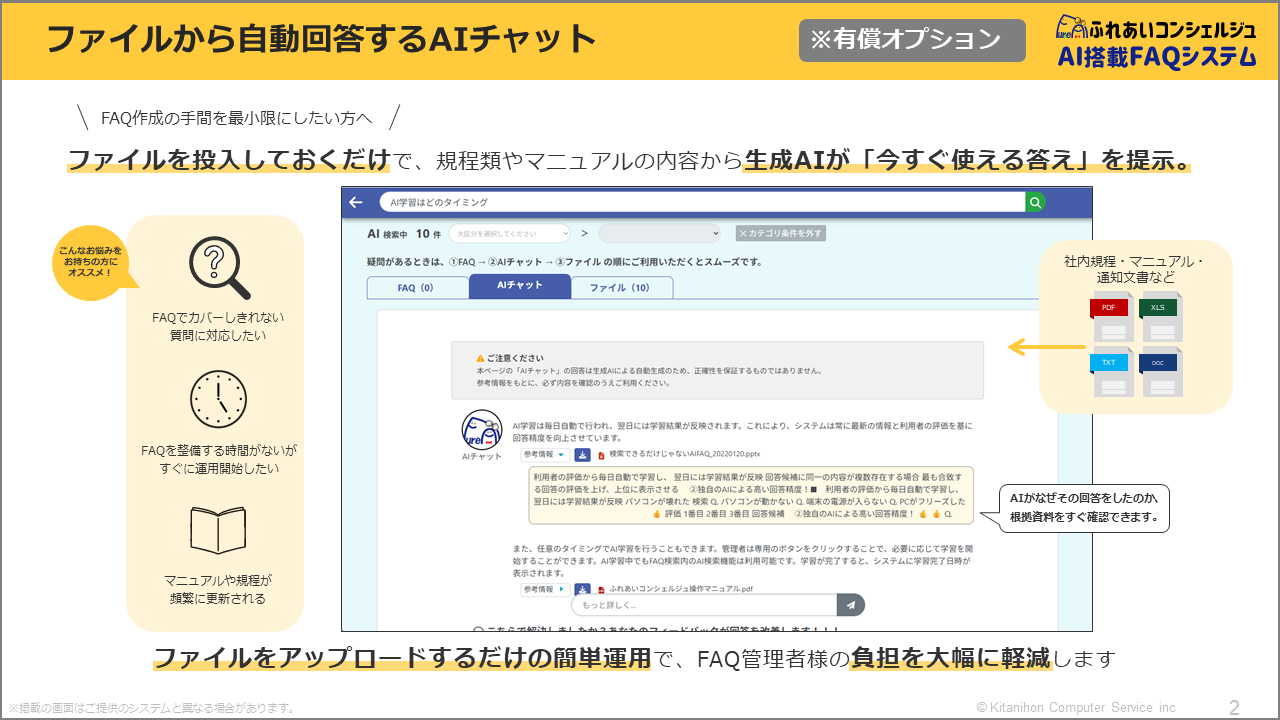Click the back arrow in search header
1280x720 pixels.
pos(356,202)
